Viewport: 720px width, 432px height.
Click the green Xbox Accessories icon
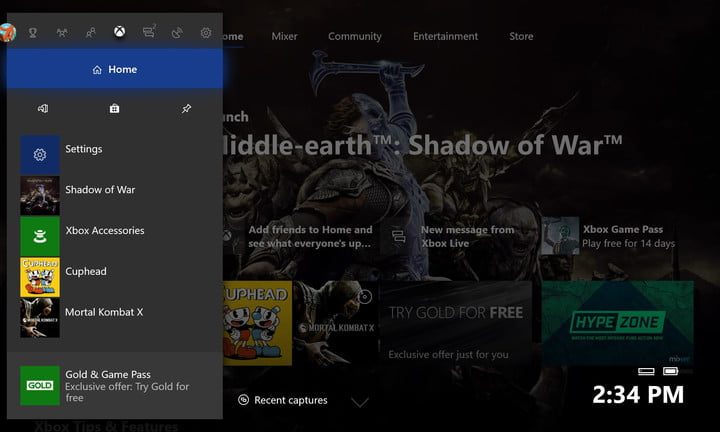tap(40, 236)
